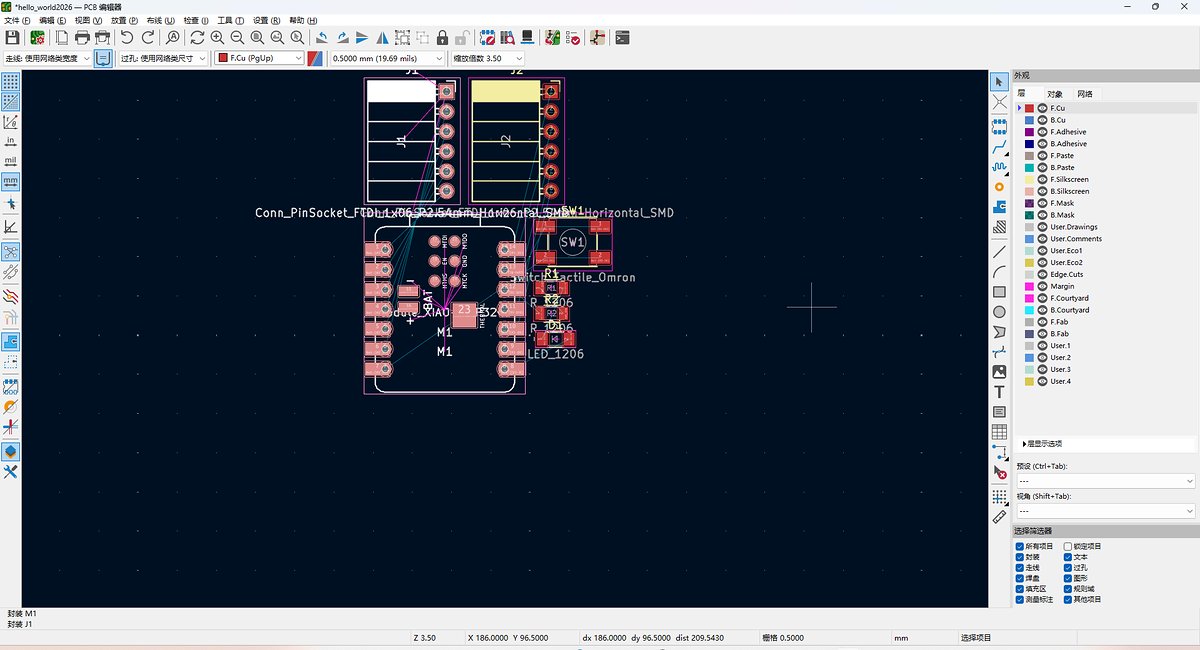Image resolution: width=1200 pixels, height=650 pixels.
Task: Select the zoom to fit icon
Action: pyautogui.click(x=255, y=37)
